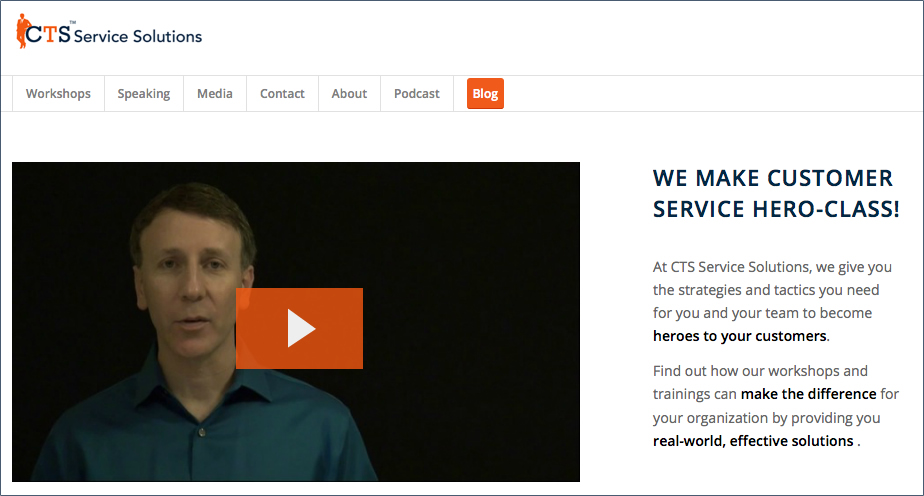
Task: Click the bold heroes to your customers text
Action: pos(740,336)
